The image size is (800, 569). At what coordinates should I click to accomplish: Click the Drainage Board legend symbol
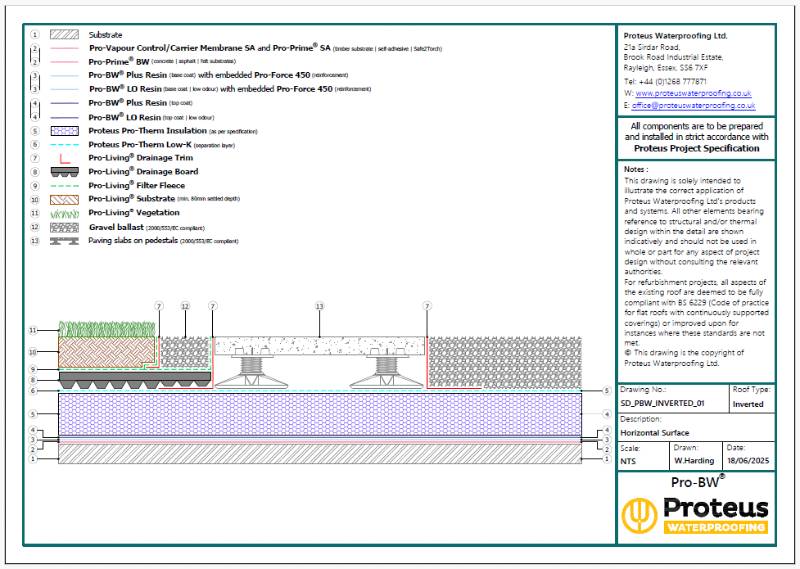pyautogui.click(x=64, y=172)
